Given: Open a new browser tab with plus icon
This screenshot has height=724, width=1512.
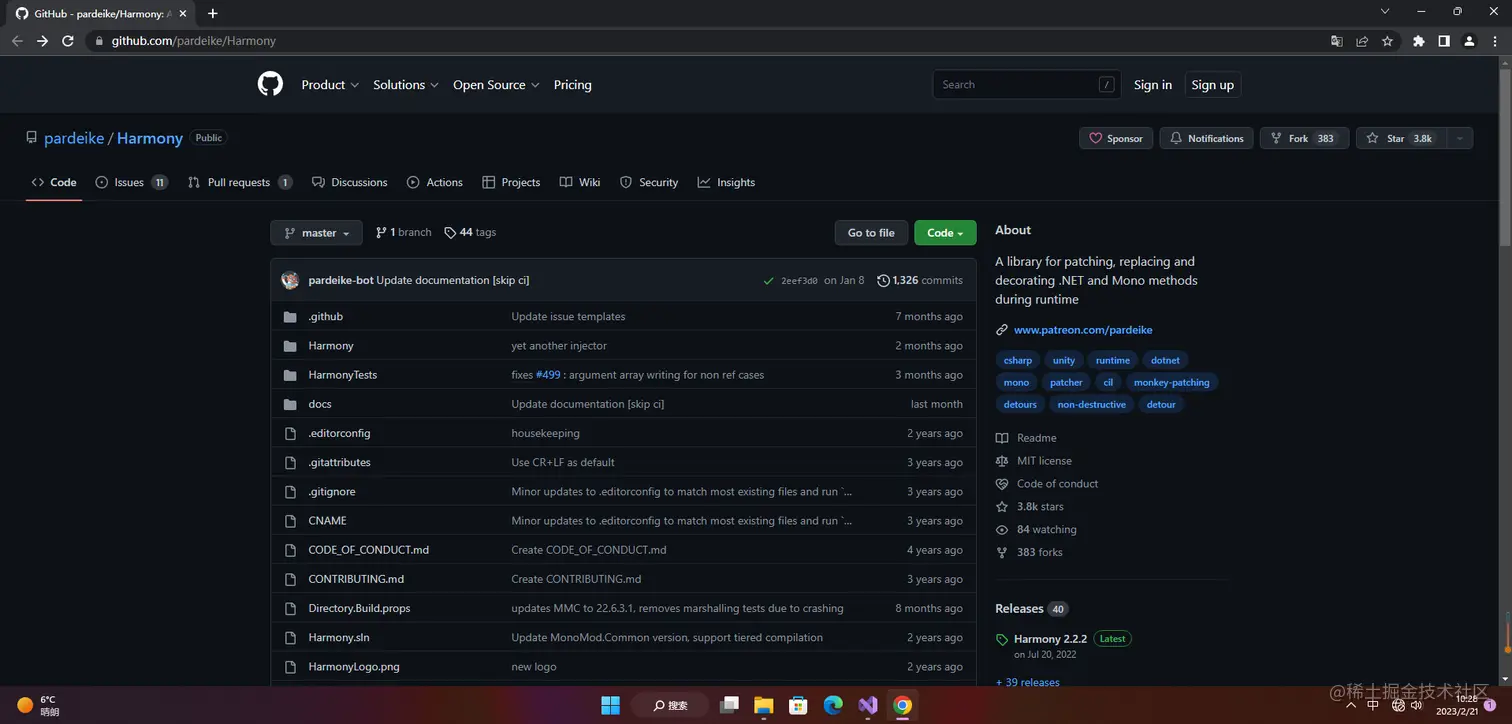Looking at the screenshot, I should pos(212,13).
